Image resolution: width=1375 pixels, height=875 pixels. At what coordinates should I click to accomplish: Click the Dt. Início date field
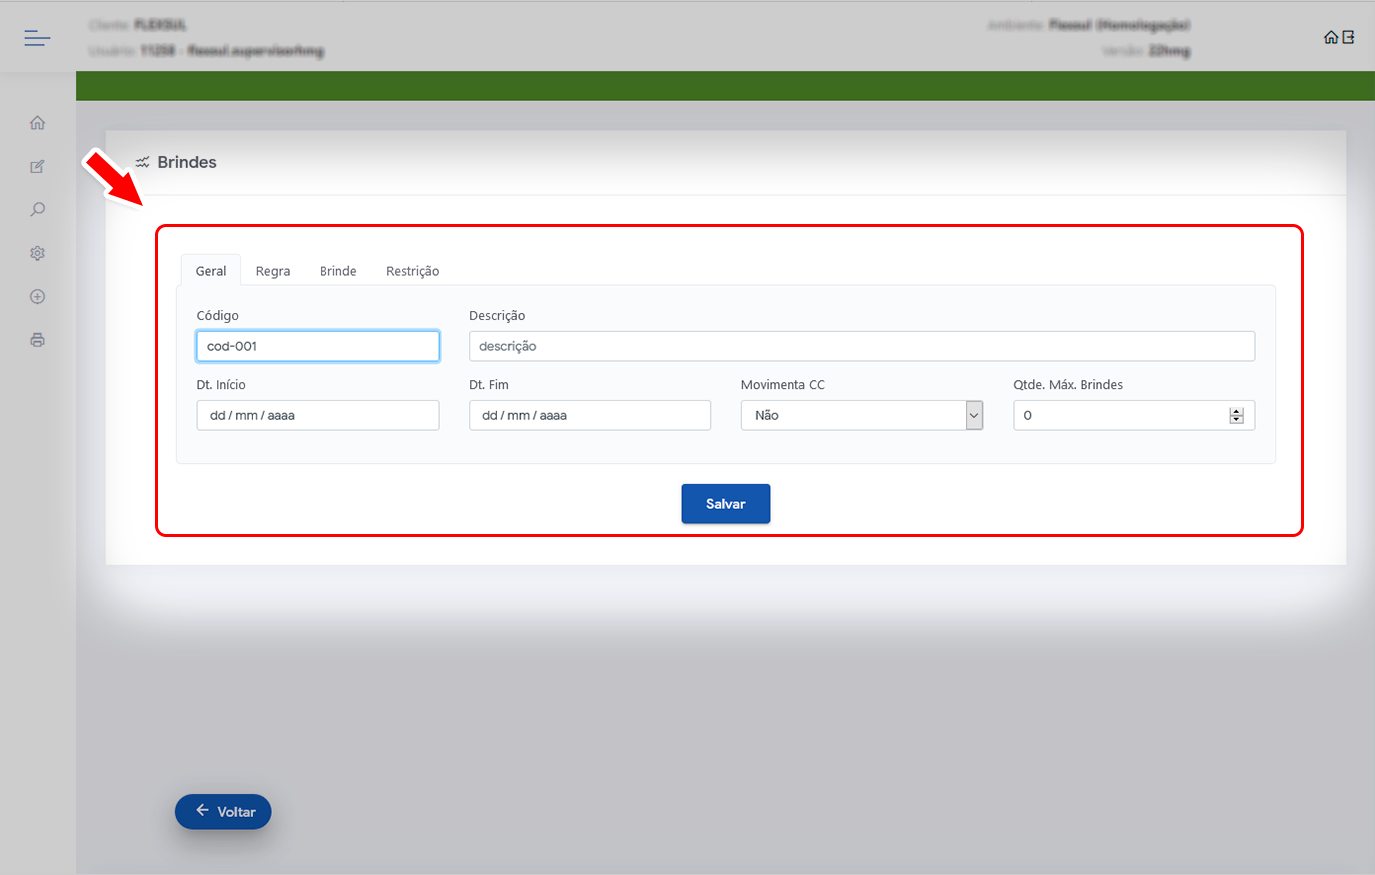(x=317, y=415)
